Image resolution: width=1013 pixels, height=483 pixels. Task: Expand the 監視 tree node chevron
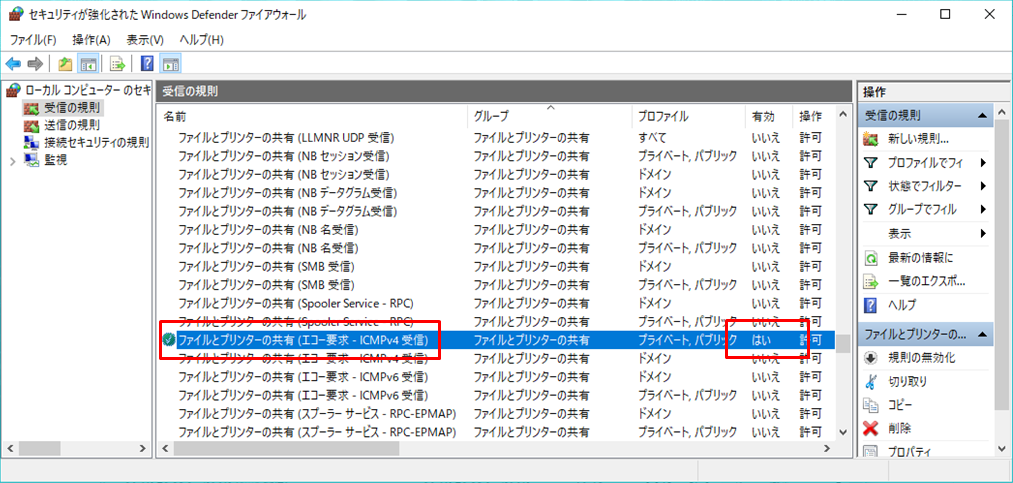click(12, 160)
